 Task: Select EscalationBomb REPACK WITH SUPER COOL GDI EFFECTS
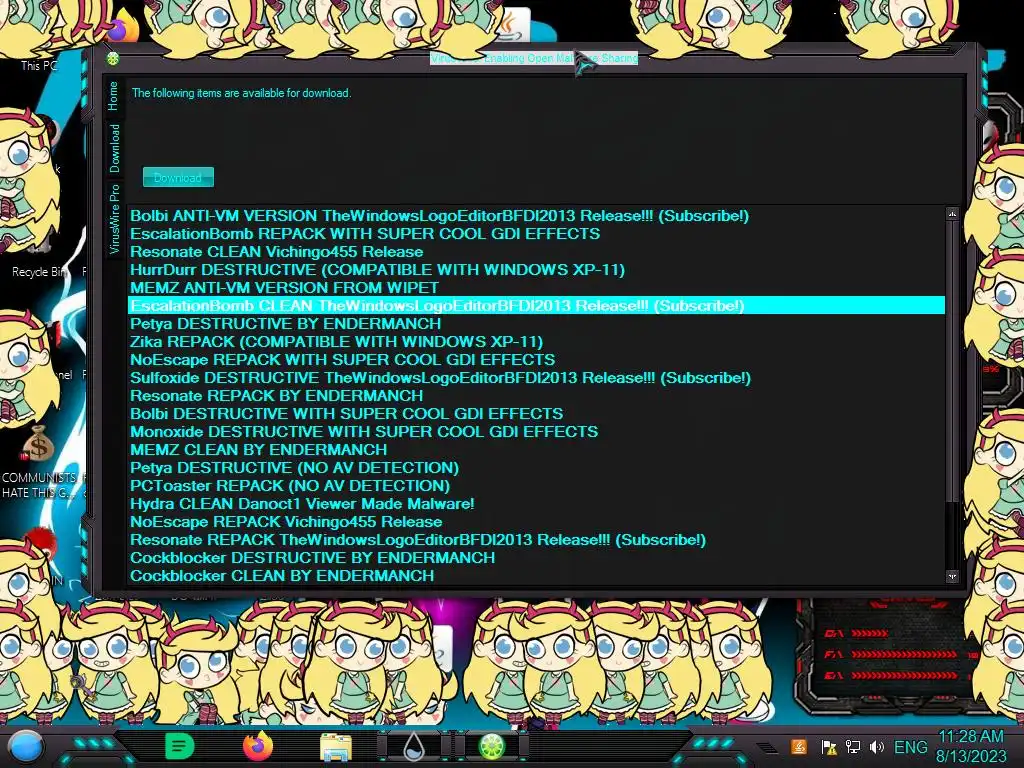[x=536, y=234]
